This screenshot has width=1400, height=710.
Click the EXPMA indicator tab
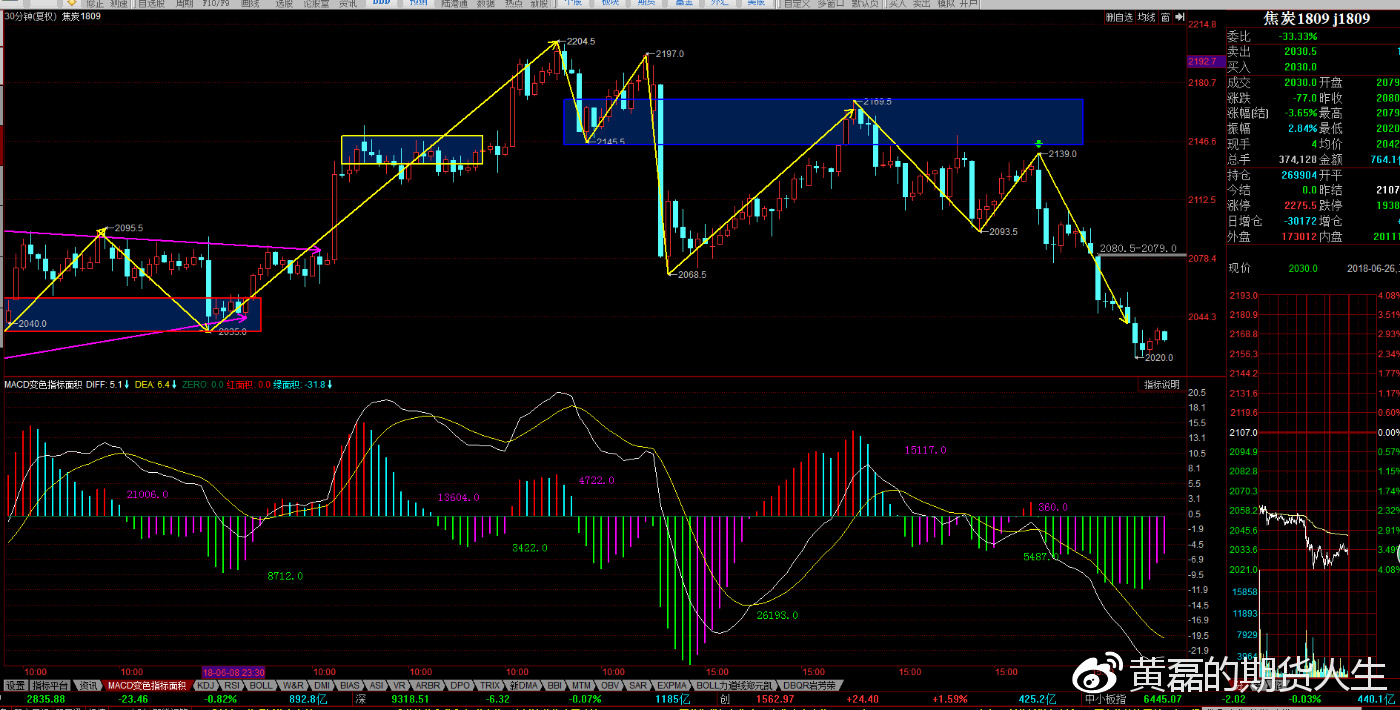pyautogui.click(x=672, y=685)
